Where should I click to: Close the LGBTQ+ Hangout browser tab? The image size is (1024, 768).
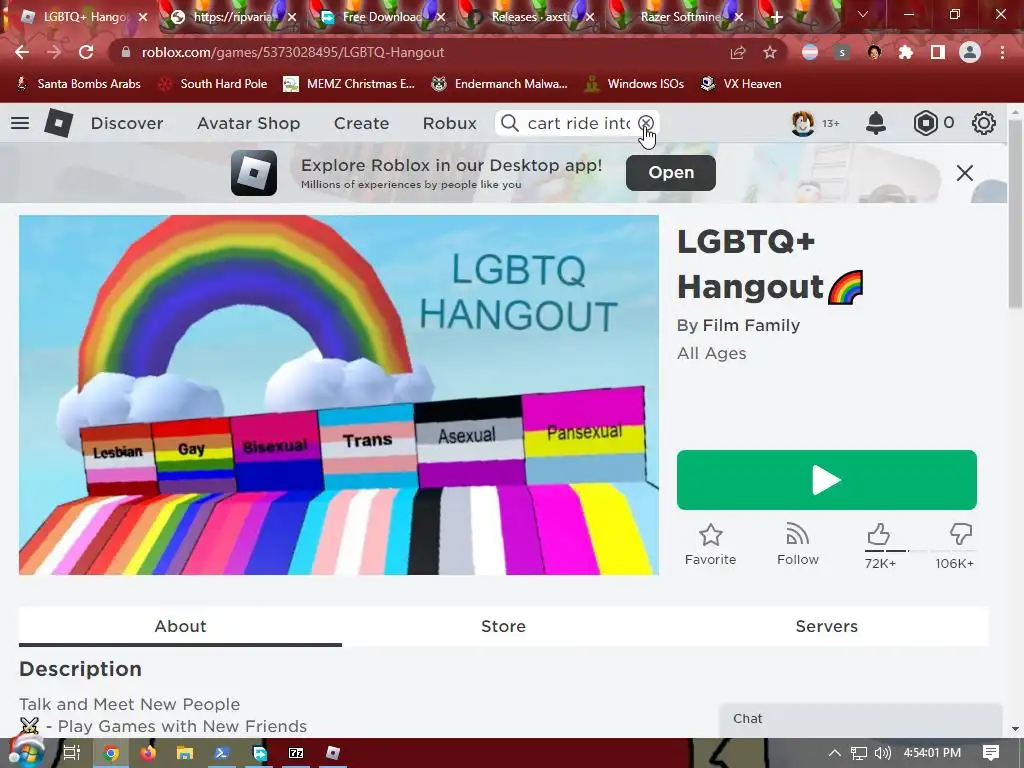tap(143, 17)
